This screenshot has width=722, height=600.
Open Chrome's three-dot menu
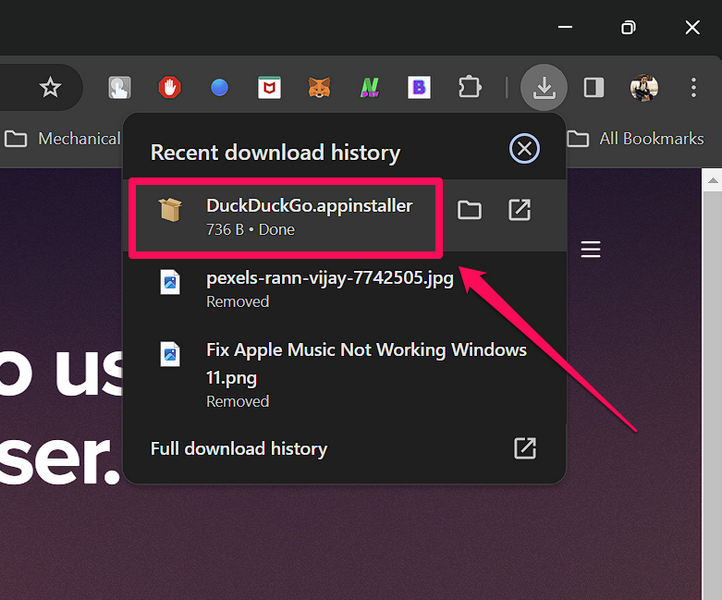(x=693, y=88)
